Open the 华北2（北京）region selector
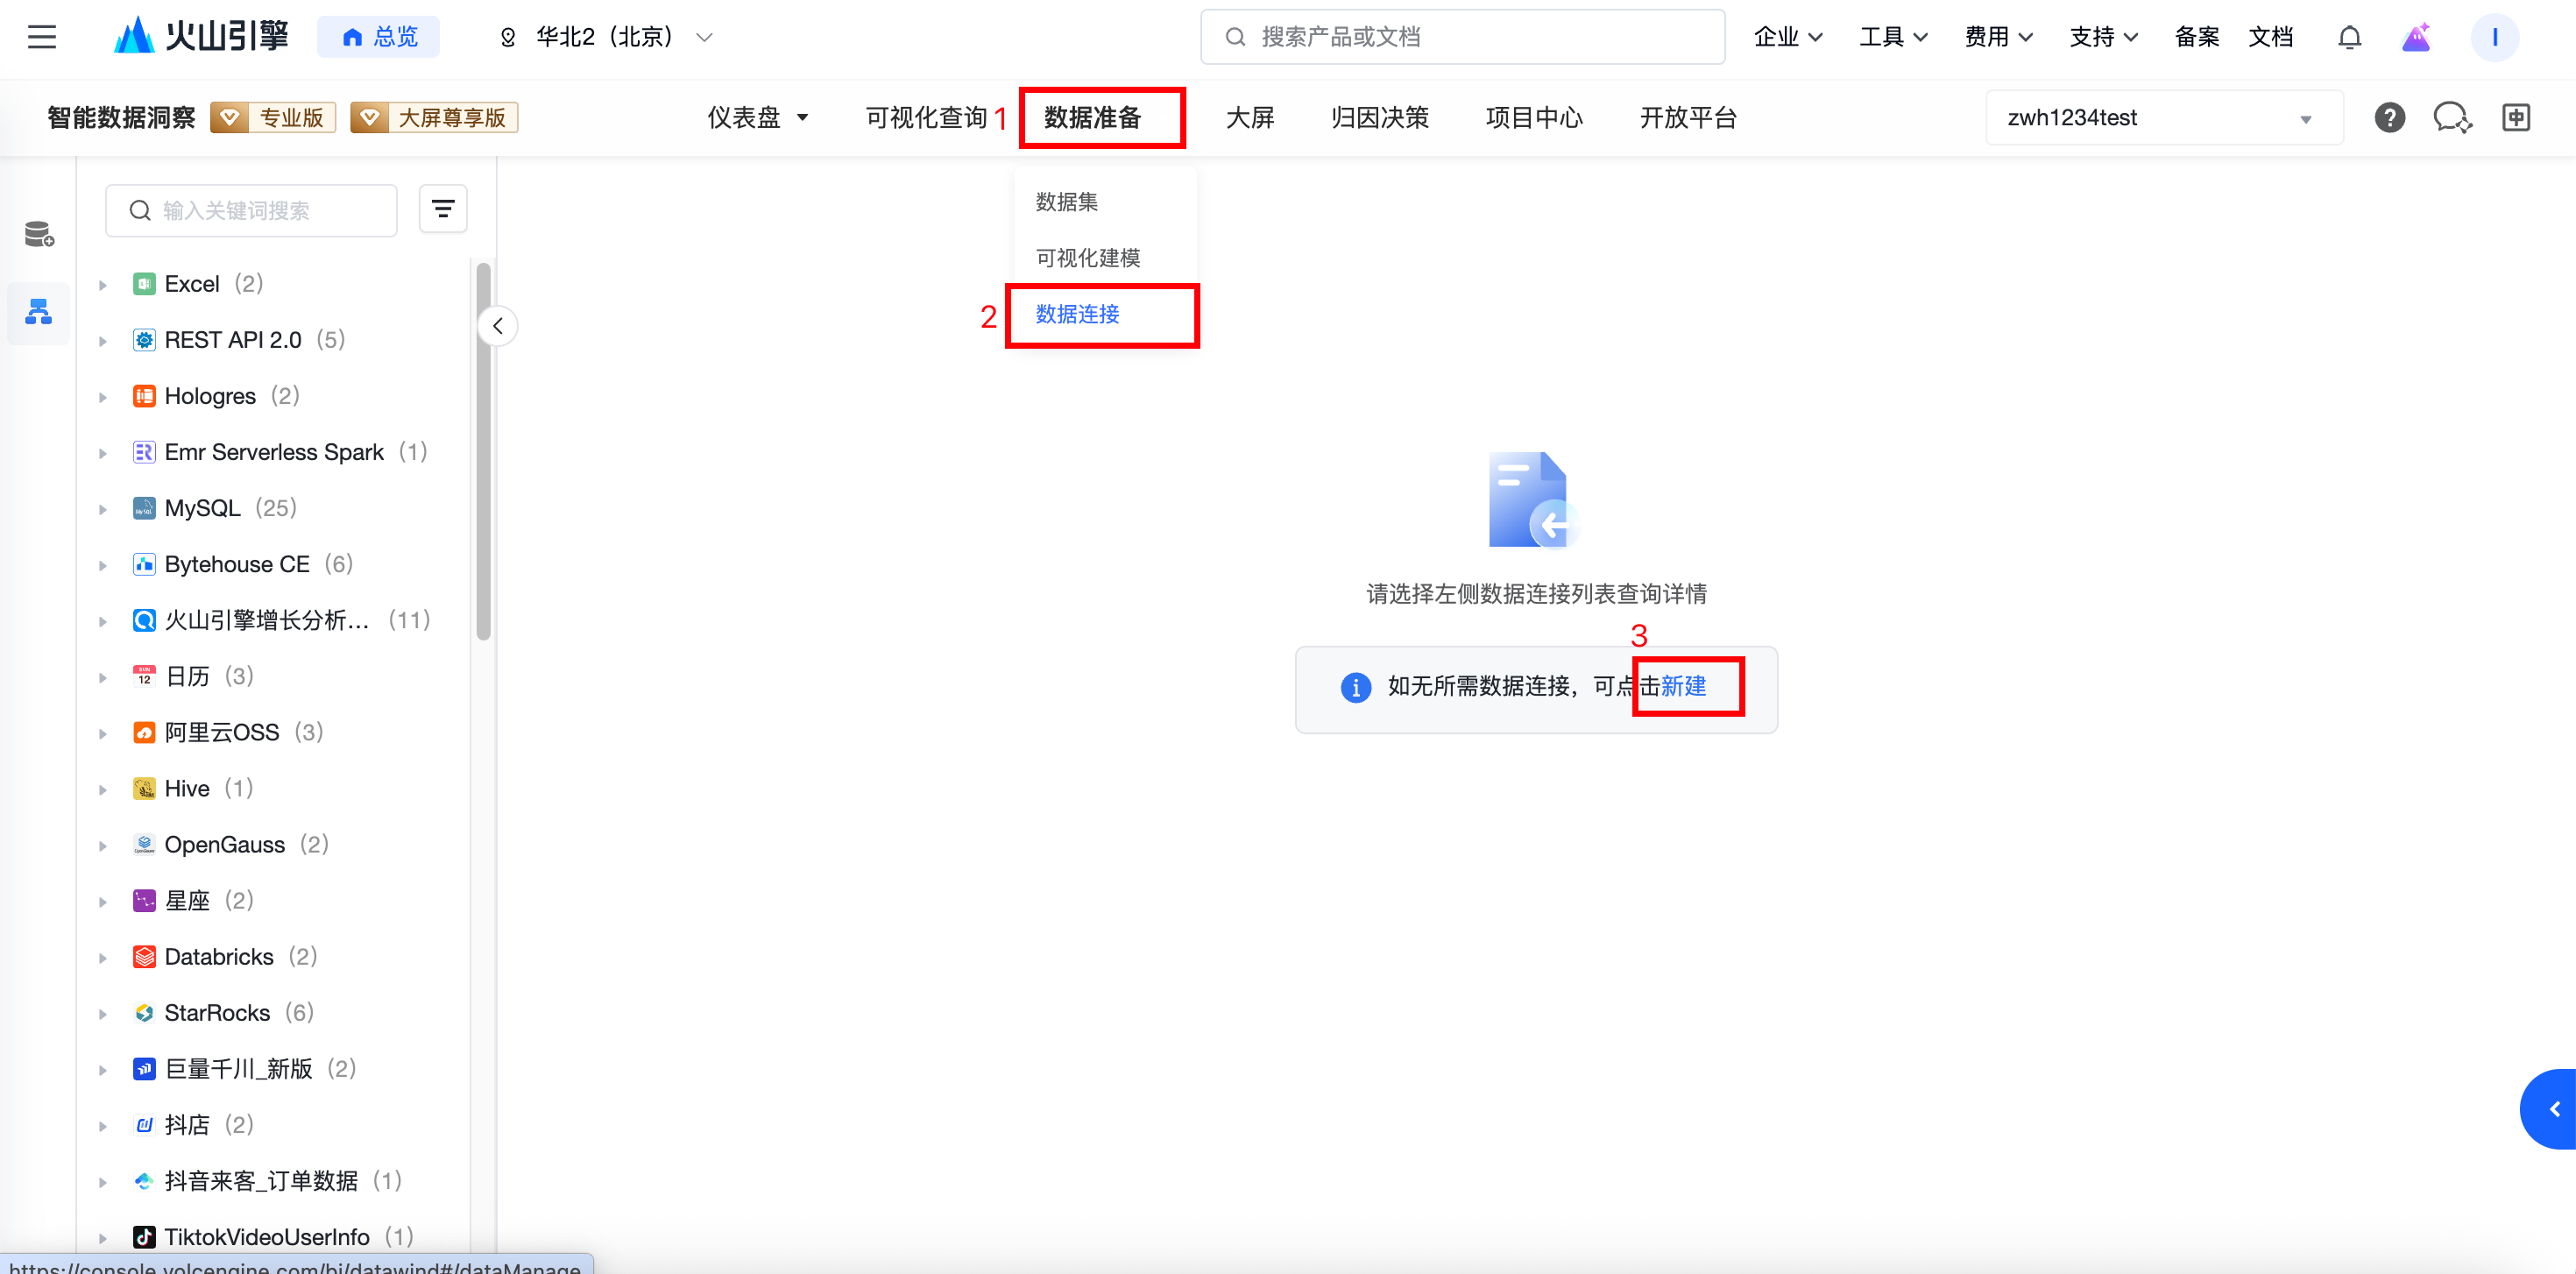Viewport: 2576px width, 1274px height. [605, 37]
